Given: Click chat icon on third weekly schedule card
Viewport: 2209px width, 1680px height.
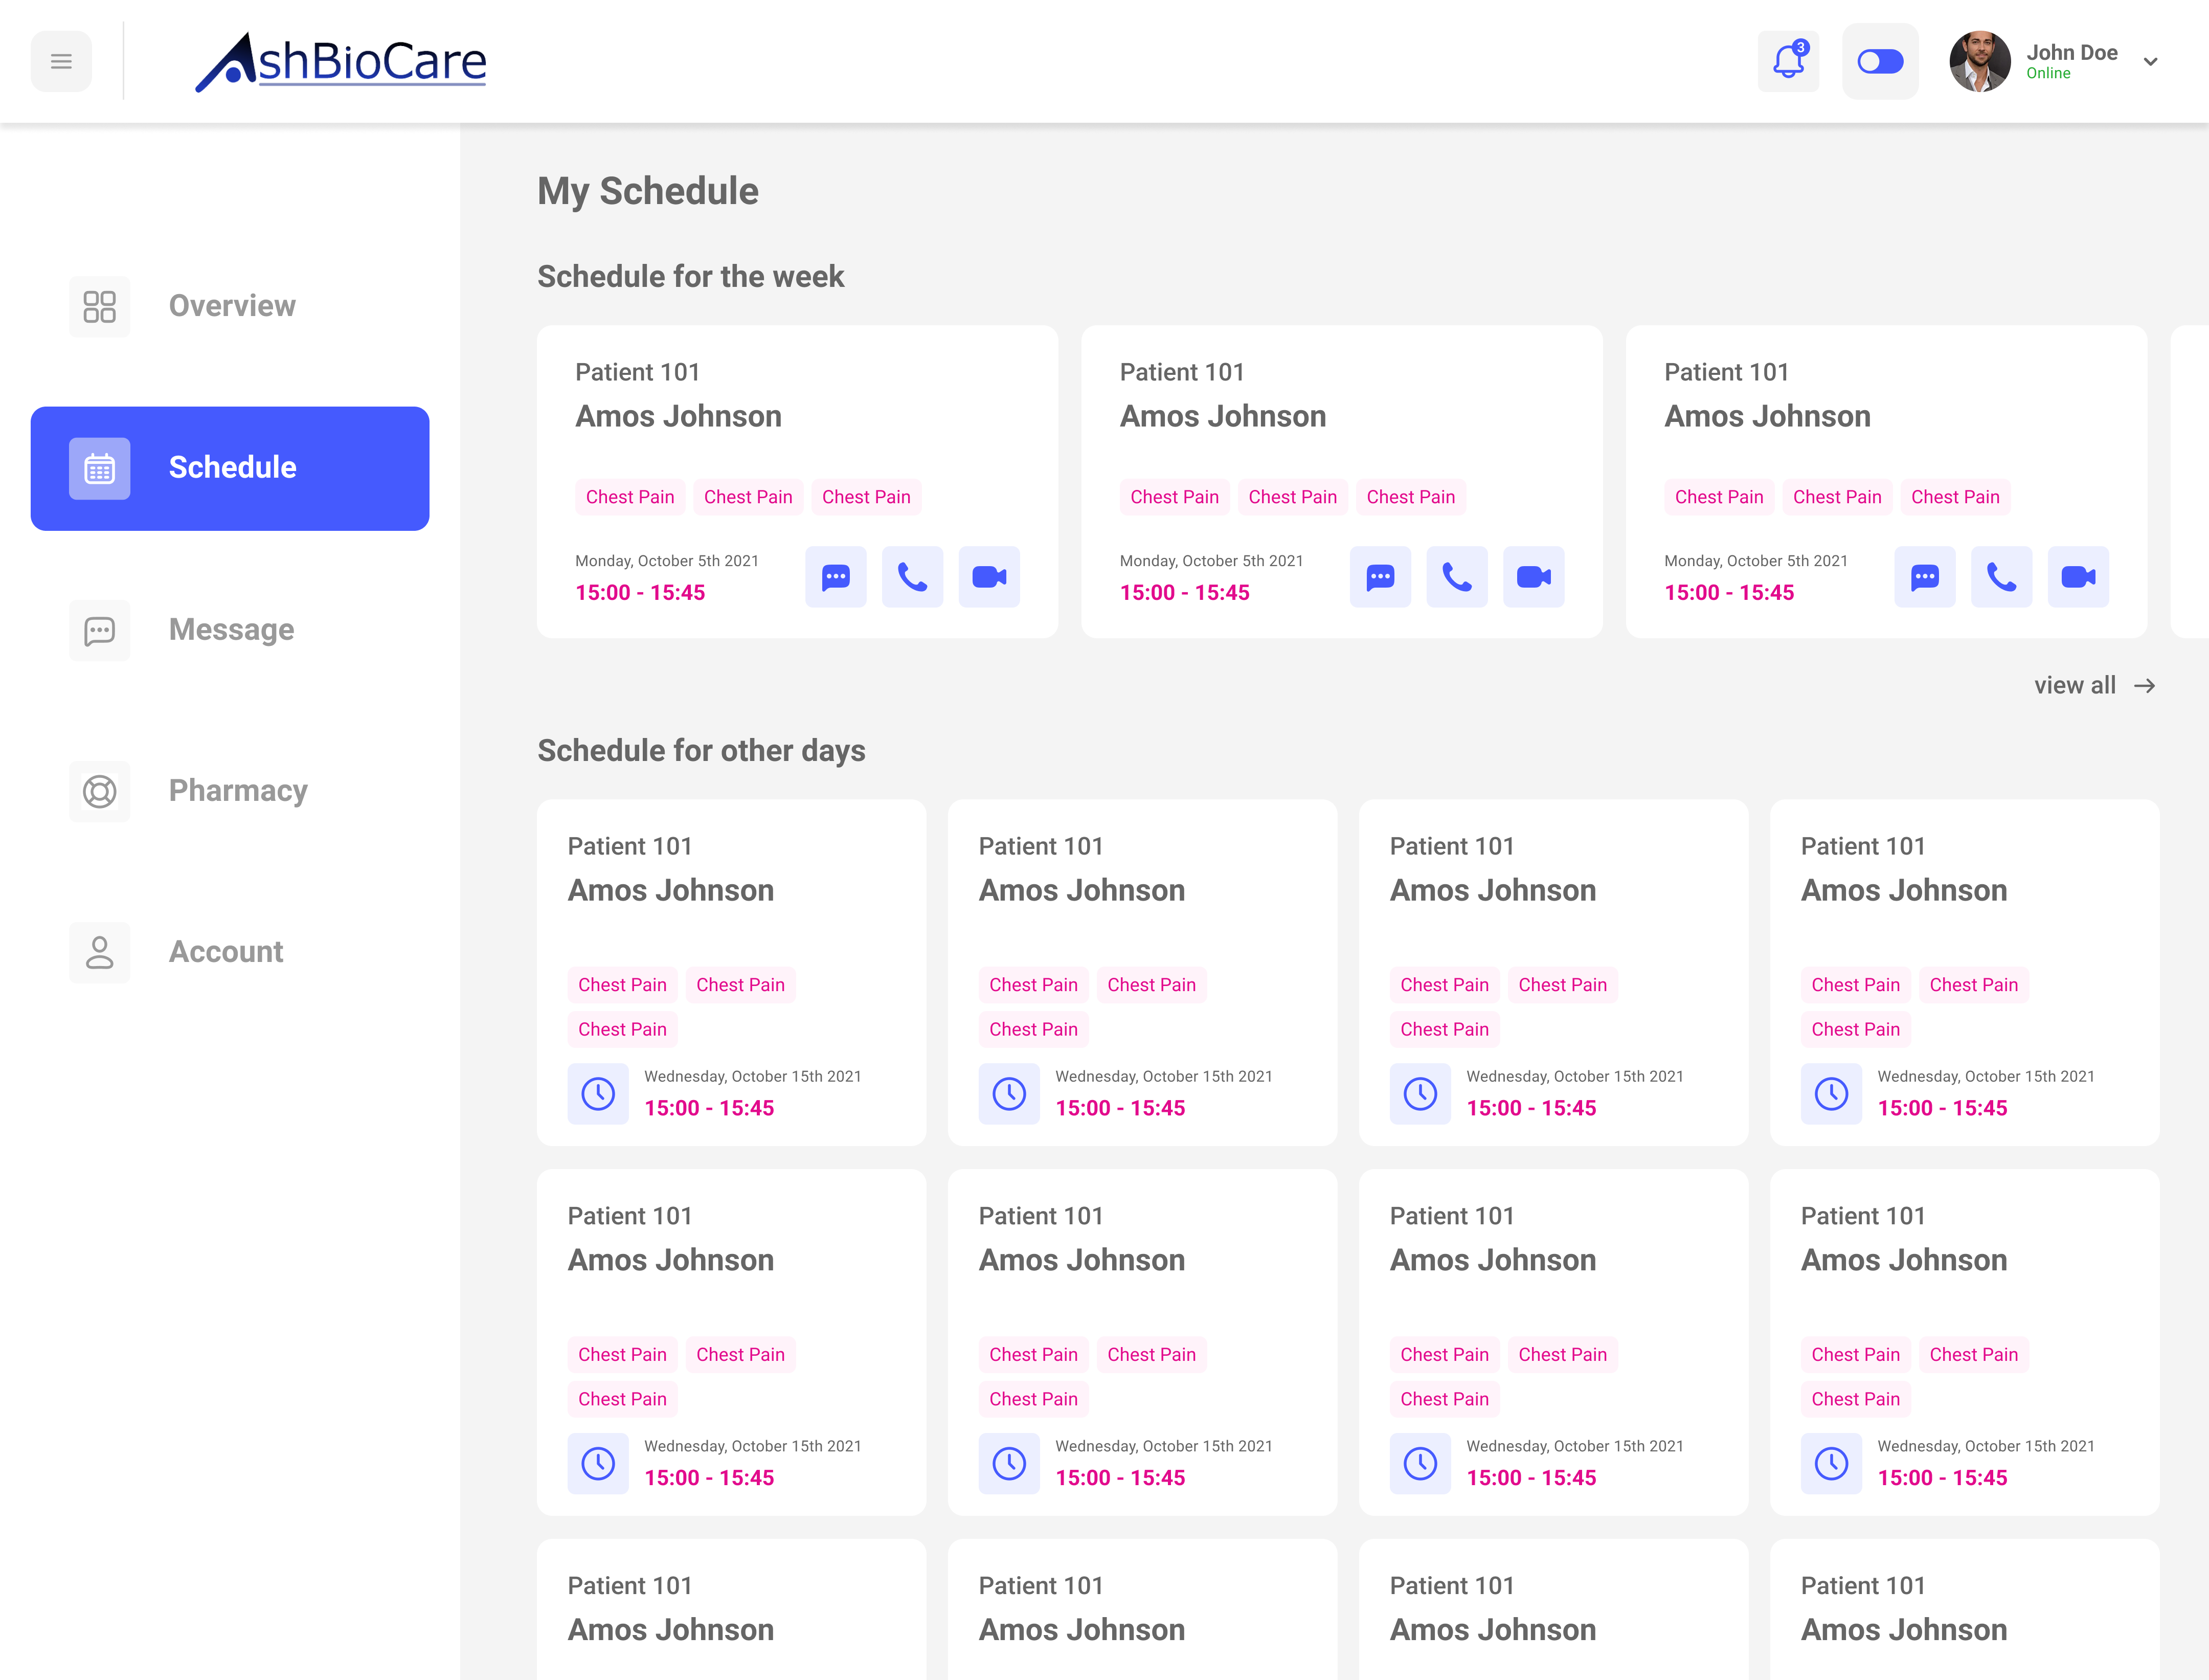Looking at the screenshot, I should pyautogui.click(x=1925, y=577).
